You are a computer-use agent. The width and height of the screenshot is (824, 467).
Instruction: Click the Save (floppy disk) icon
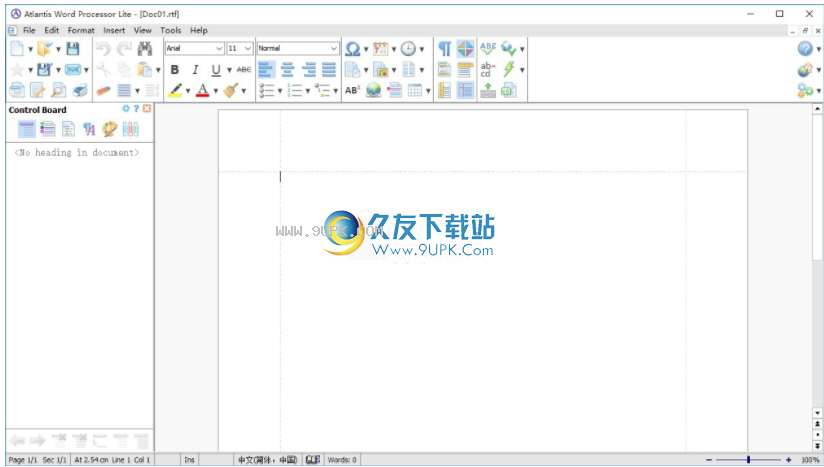click(73, 48)
